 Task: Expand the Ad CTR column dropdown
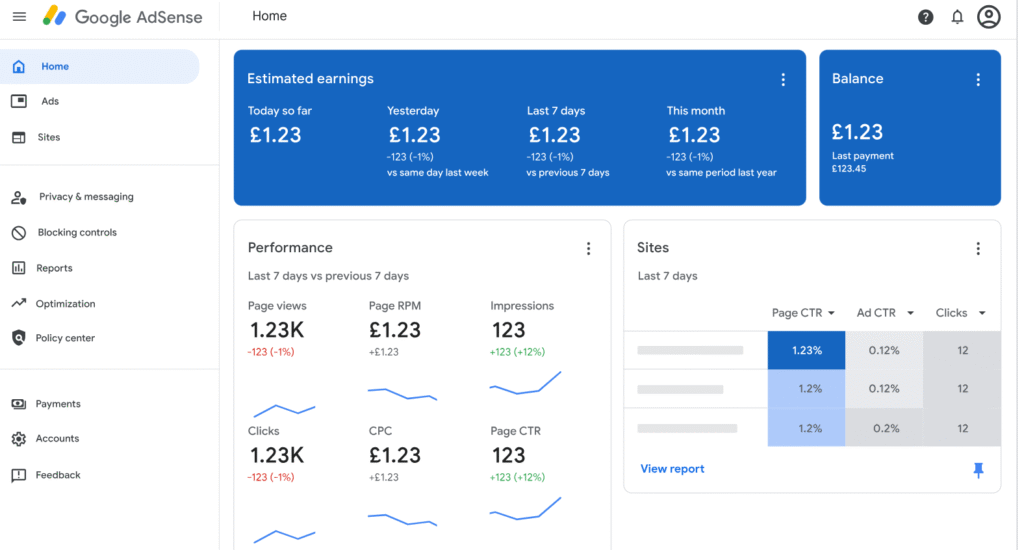pos(910,314)
